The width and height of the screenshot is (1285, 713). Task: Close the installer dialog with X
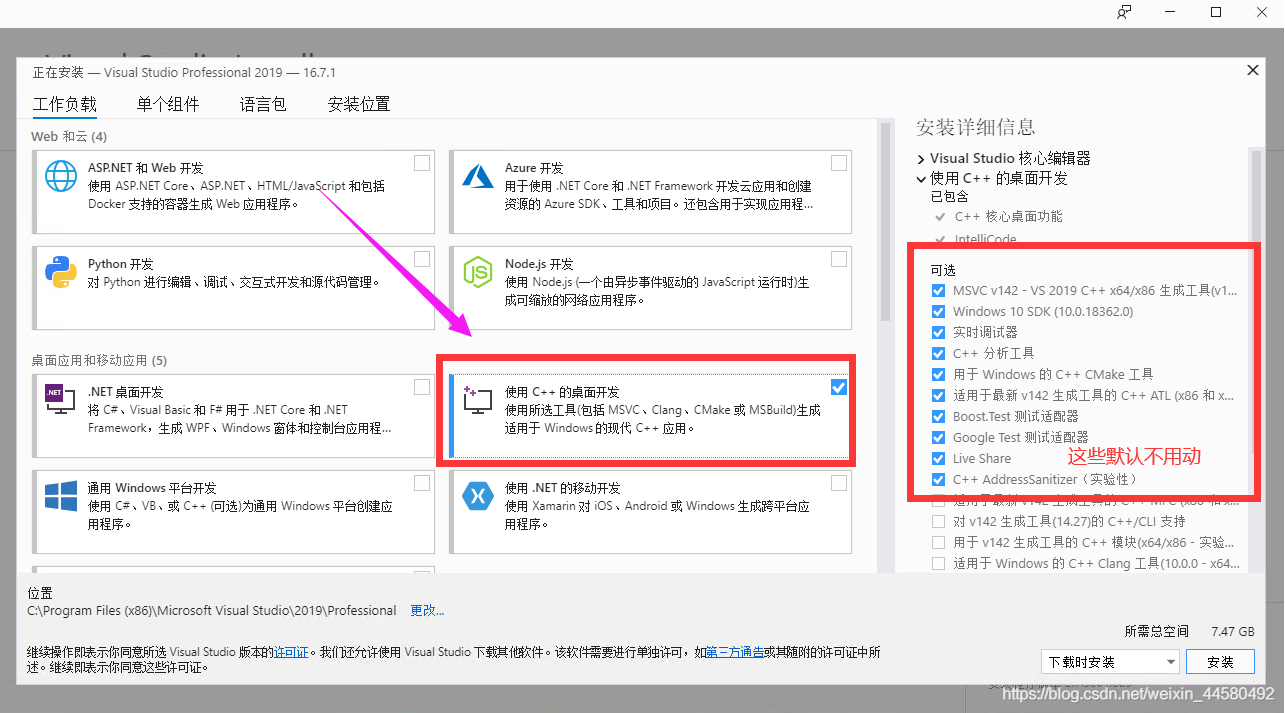(1252, 70)
